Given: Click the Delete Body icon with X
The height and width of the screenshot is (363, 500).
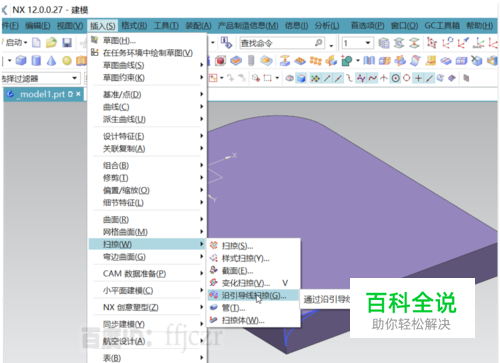Looking at the screenshot, I should [x=477, y=61].
